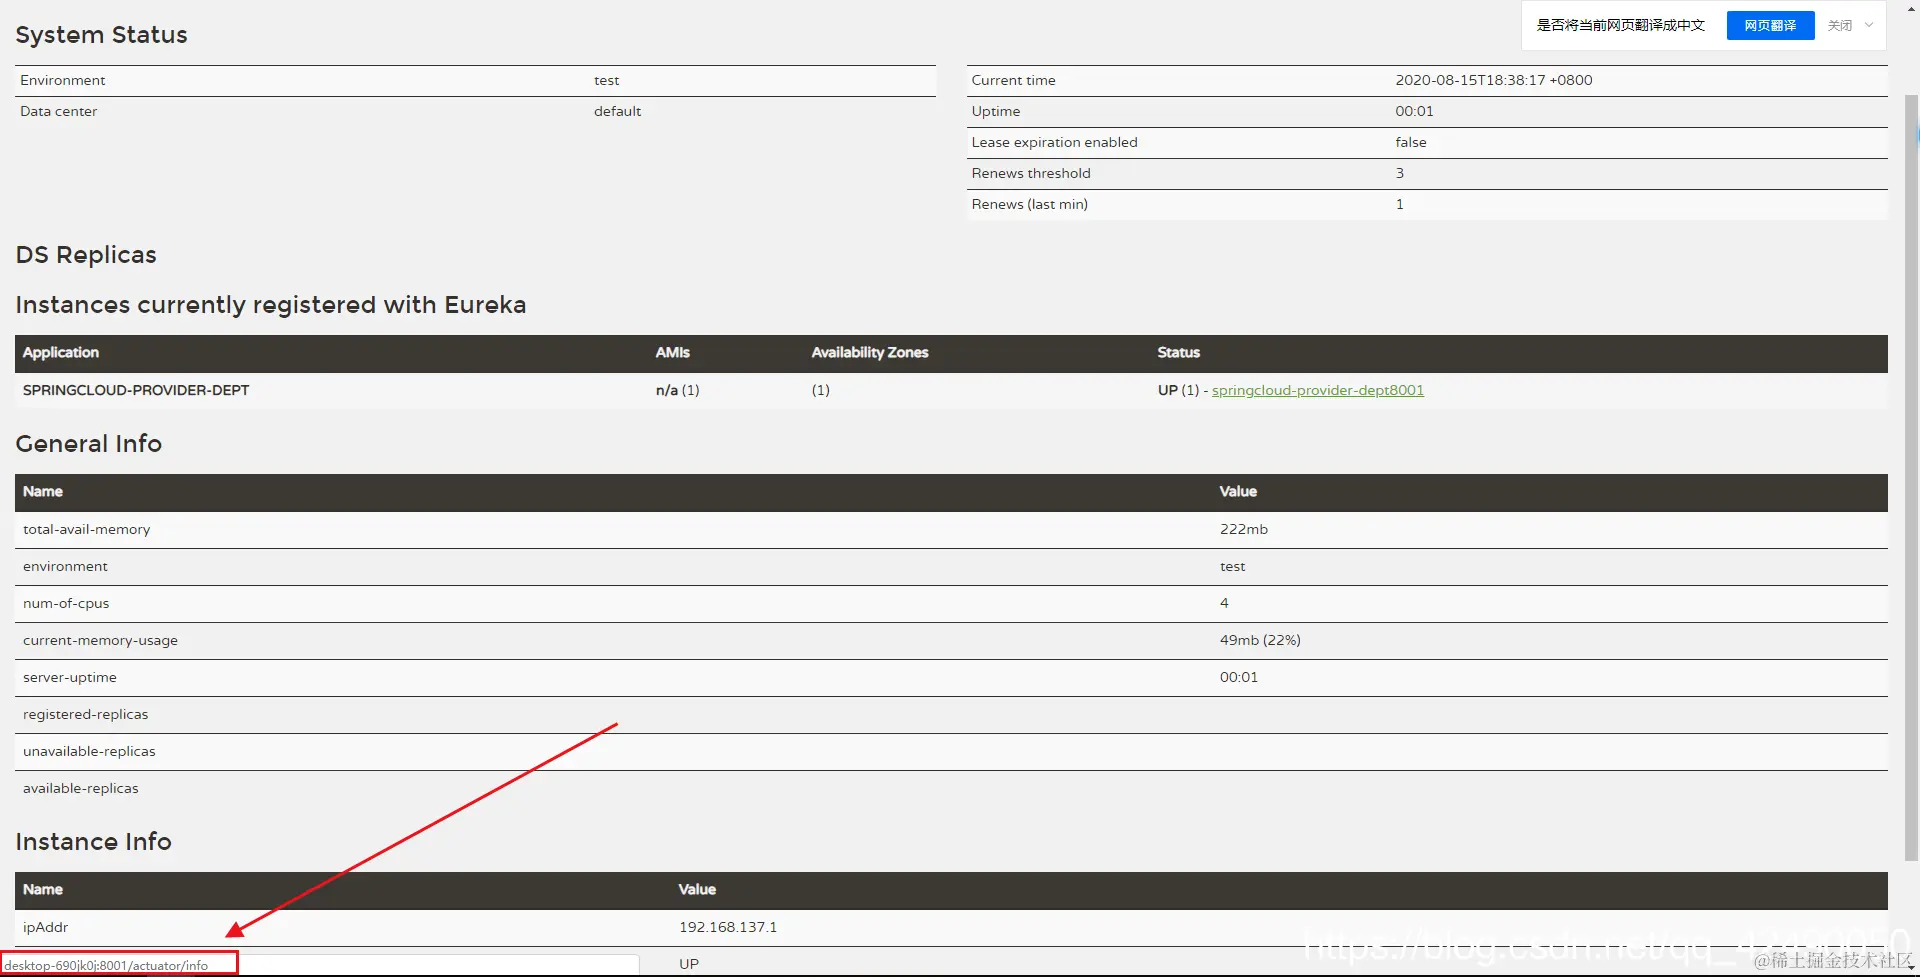The height and width of the screenshot is (977, 1920).
Task: Select the 222mb memory value
Action: pyautogui.click(x=1244, y=529)
